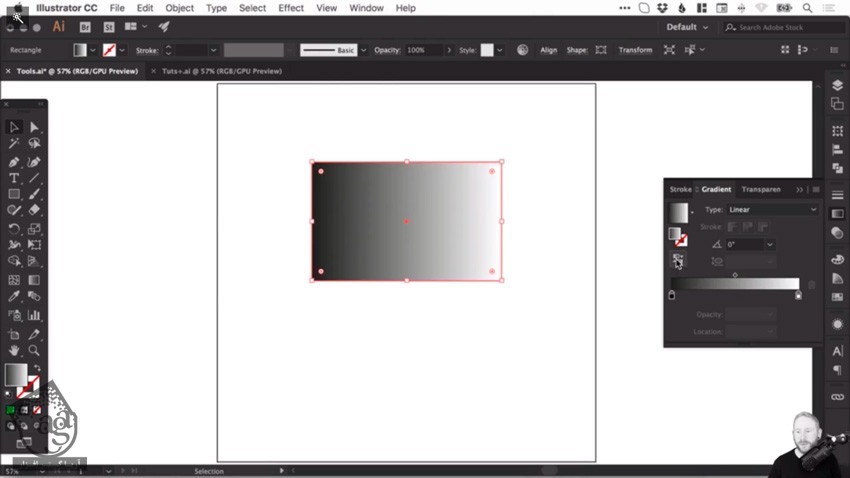Open the Type dropdown showing Linear
The height and width of the screenshot is (478, 850).
(772, 210)
